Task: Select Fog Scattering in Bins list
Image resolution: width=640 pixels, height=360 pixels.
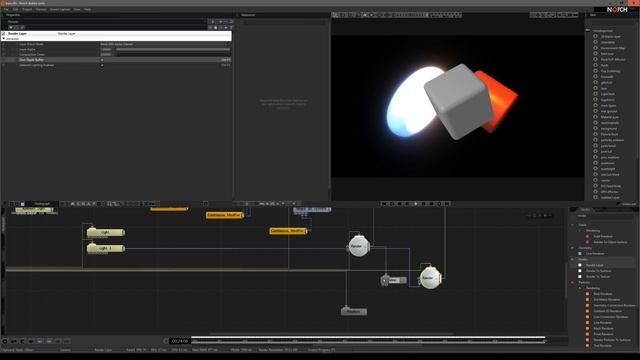Action: (610, 71)
